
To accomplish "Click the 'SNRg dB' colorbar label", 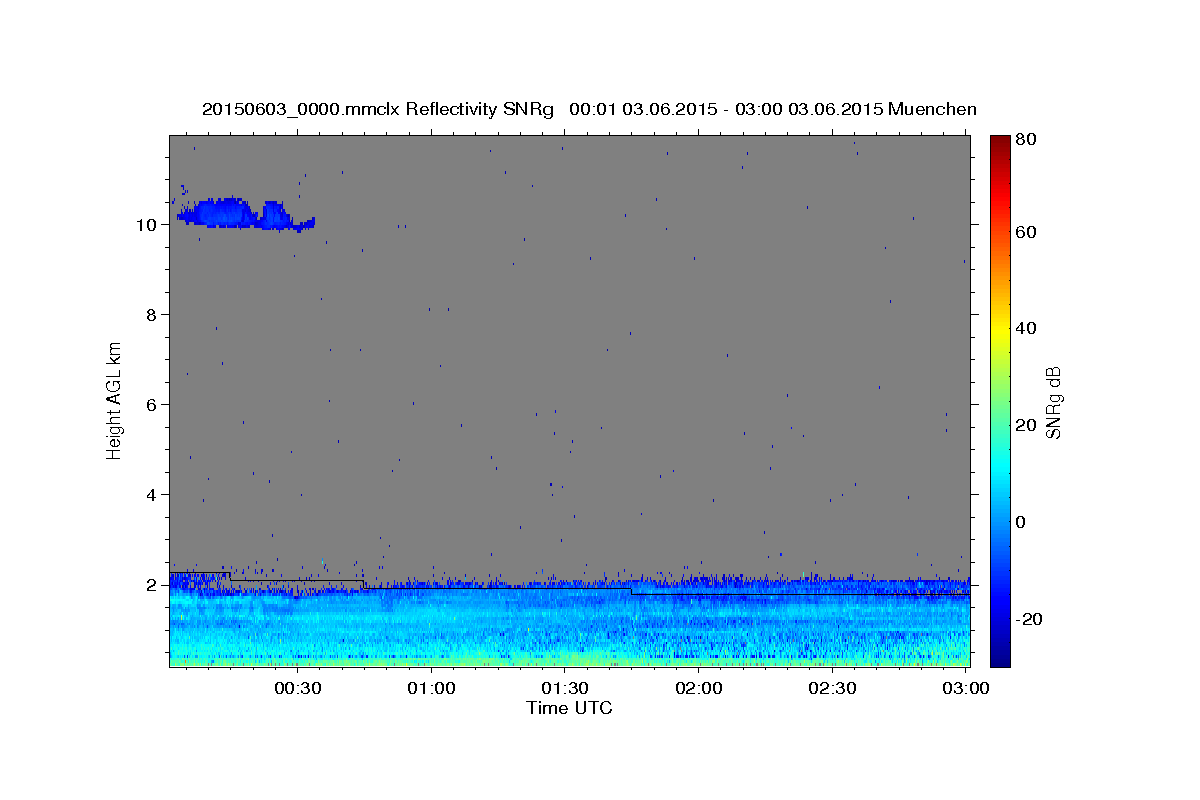I will [x=1053, y=403].
